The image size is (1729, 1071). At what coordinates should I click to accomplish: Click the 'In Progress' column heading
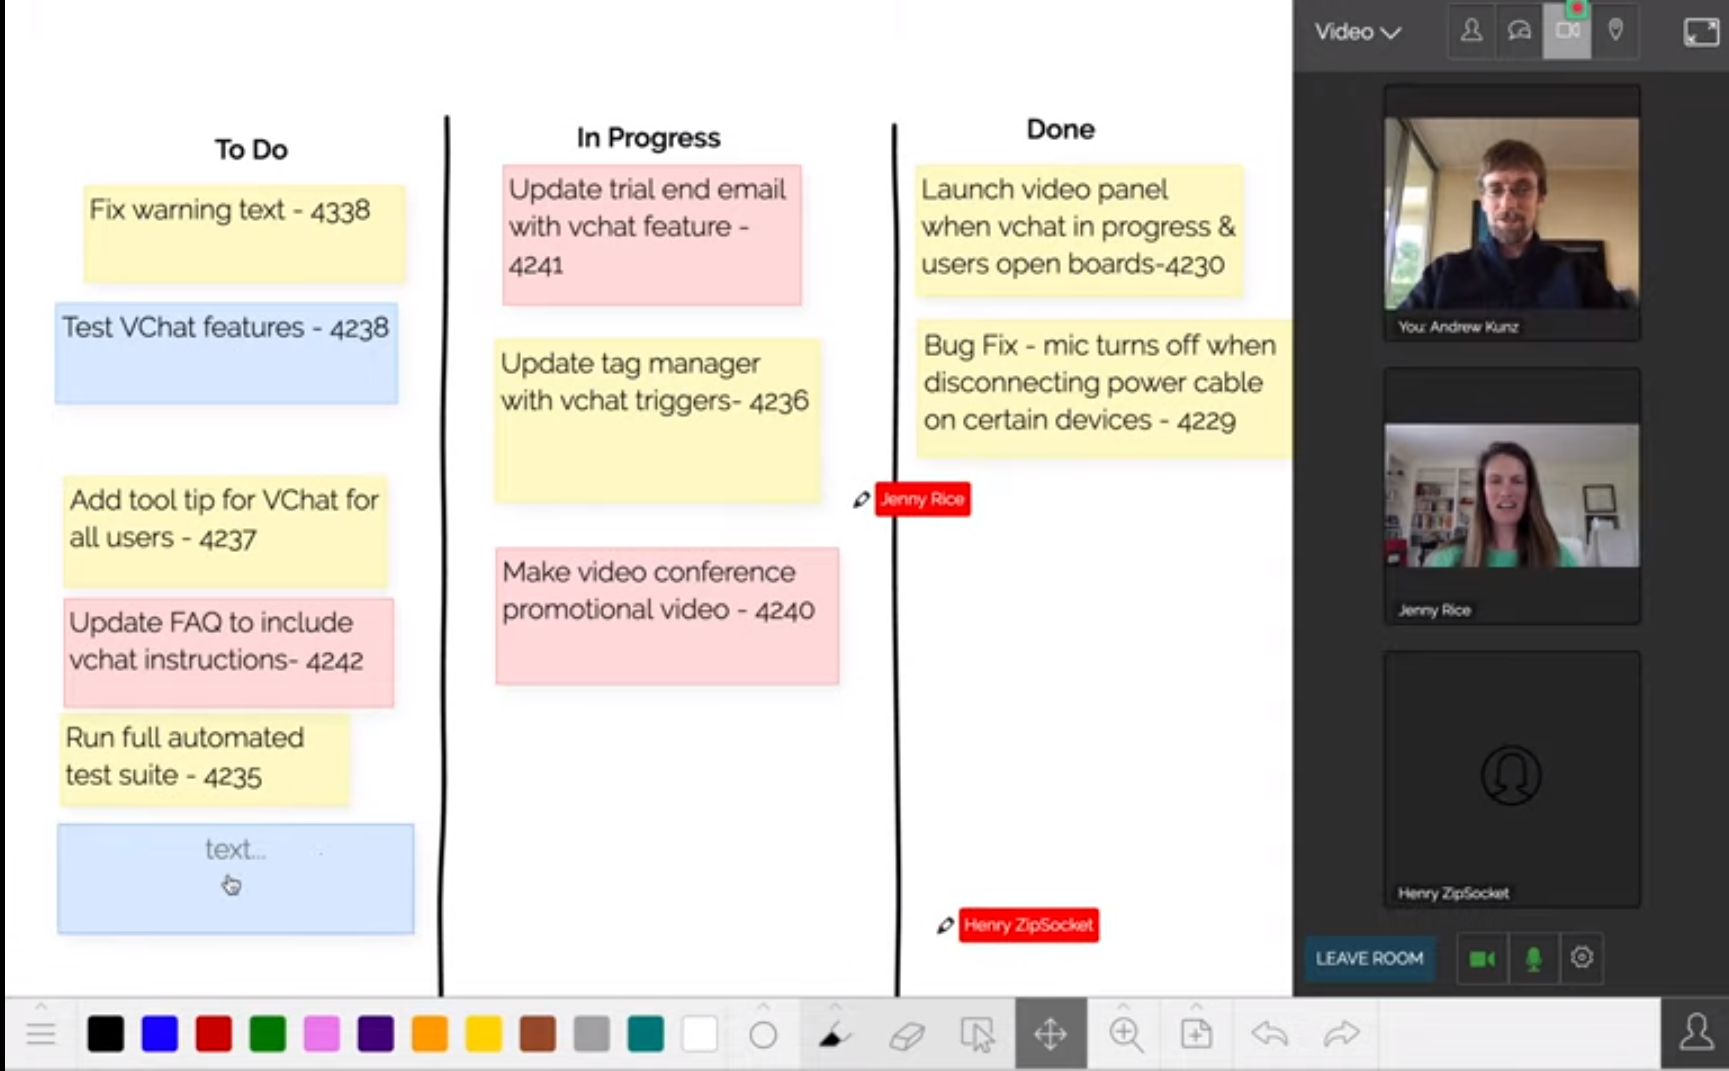pos(648,137)
